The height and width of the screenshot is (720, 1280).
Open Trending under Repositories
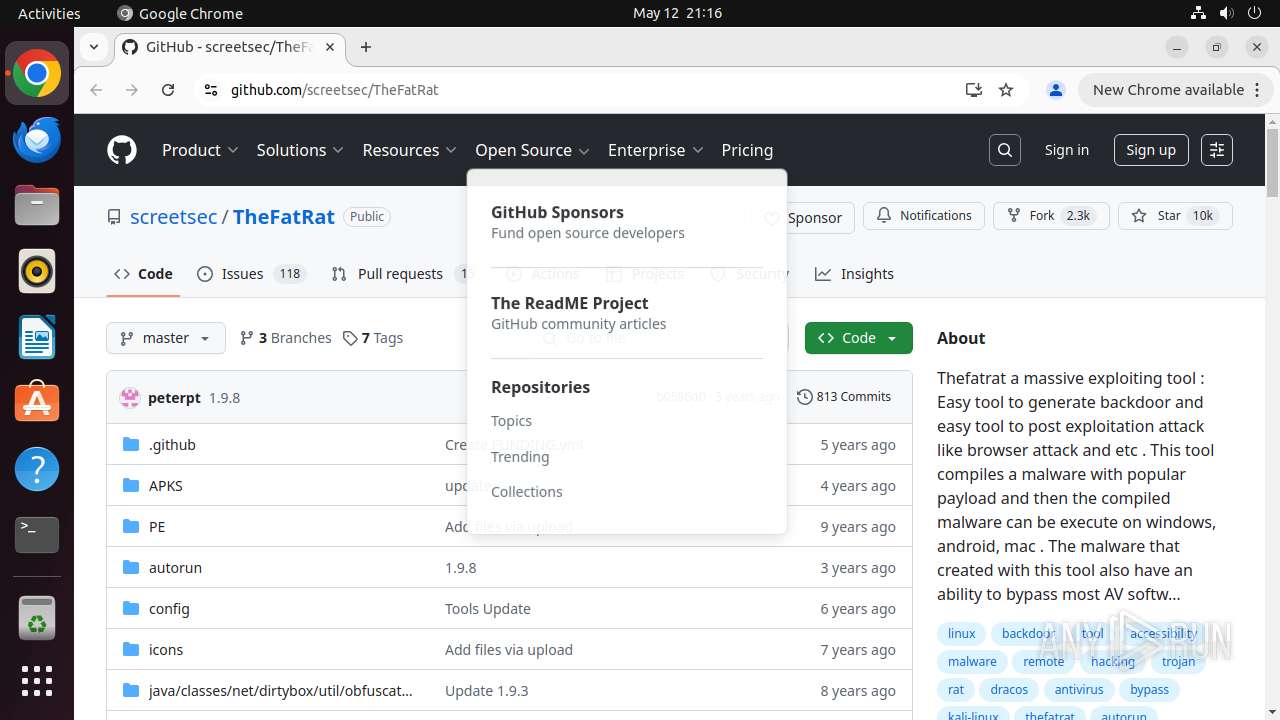(520, 456)
